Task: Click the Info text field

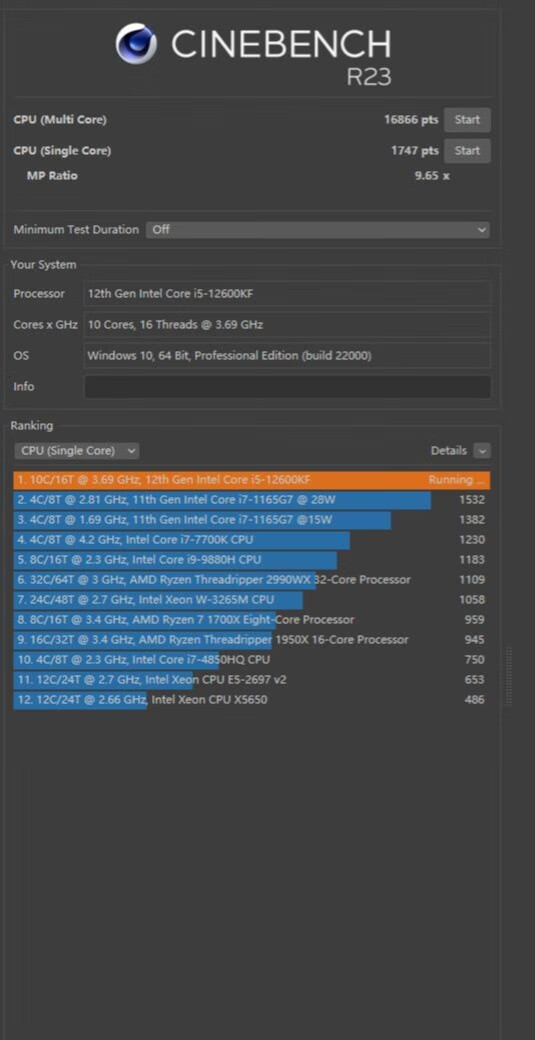Action: coord(288,387)
